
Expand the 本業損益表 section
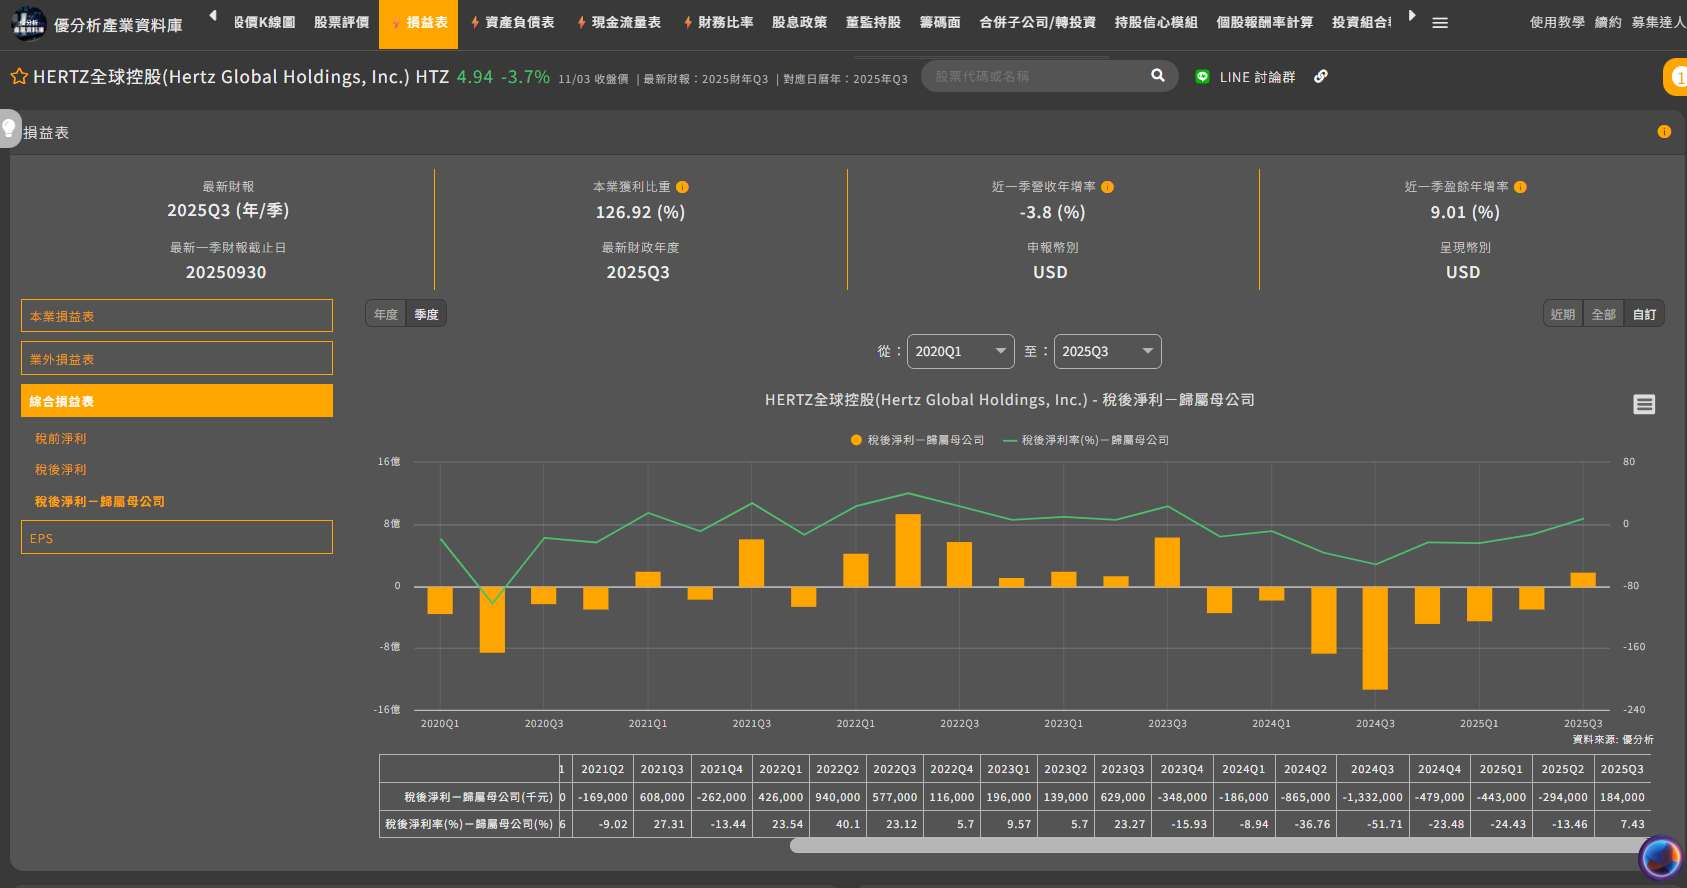[x=177, y=316]
